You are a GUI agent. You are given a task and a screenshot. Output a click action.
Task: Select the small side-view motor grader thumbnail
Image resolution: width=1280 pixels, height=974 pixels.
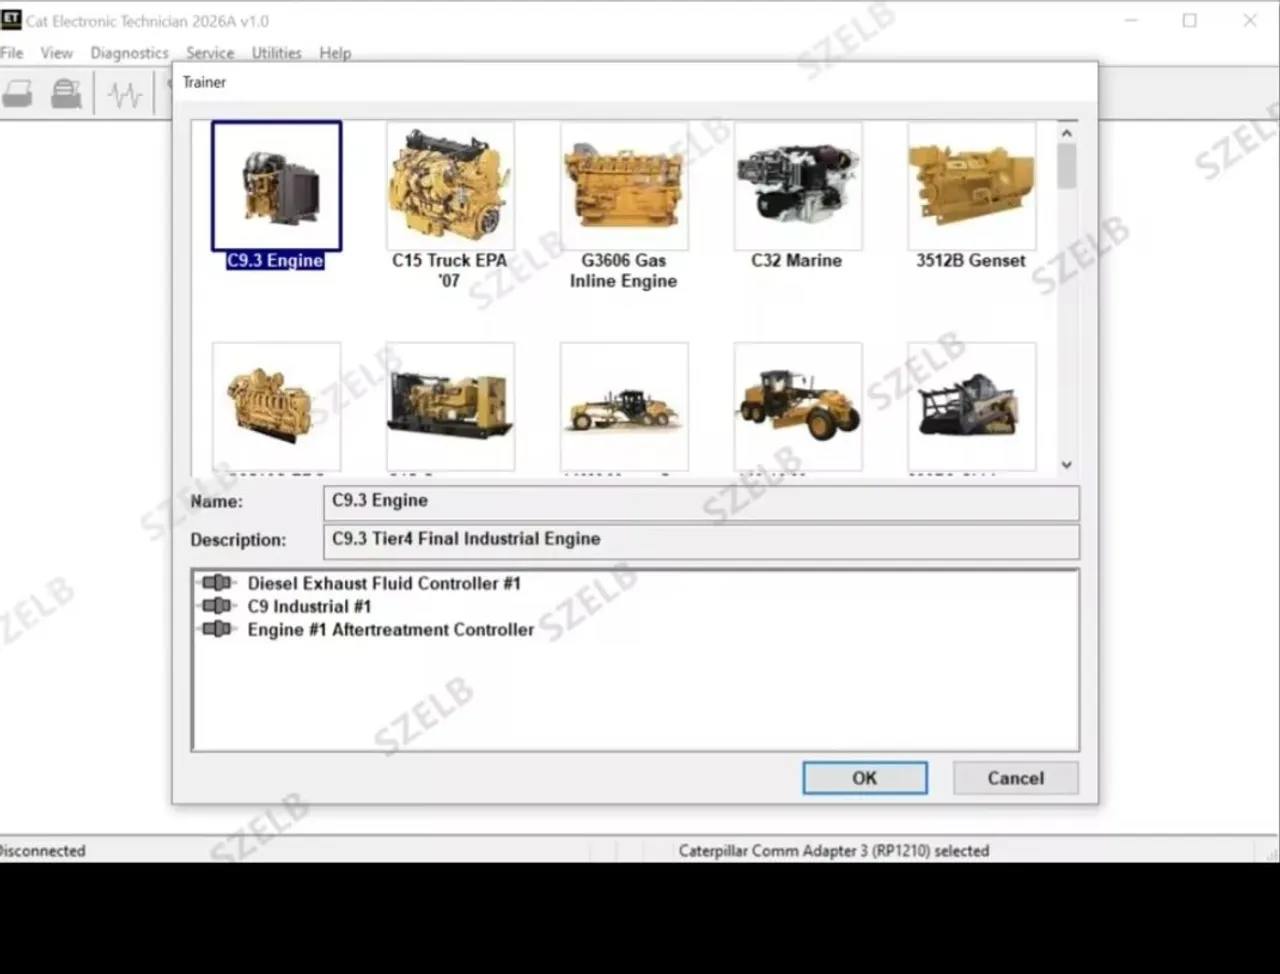[624, 406]
